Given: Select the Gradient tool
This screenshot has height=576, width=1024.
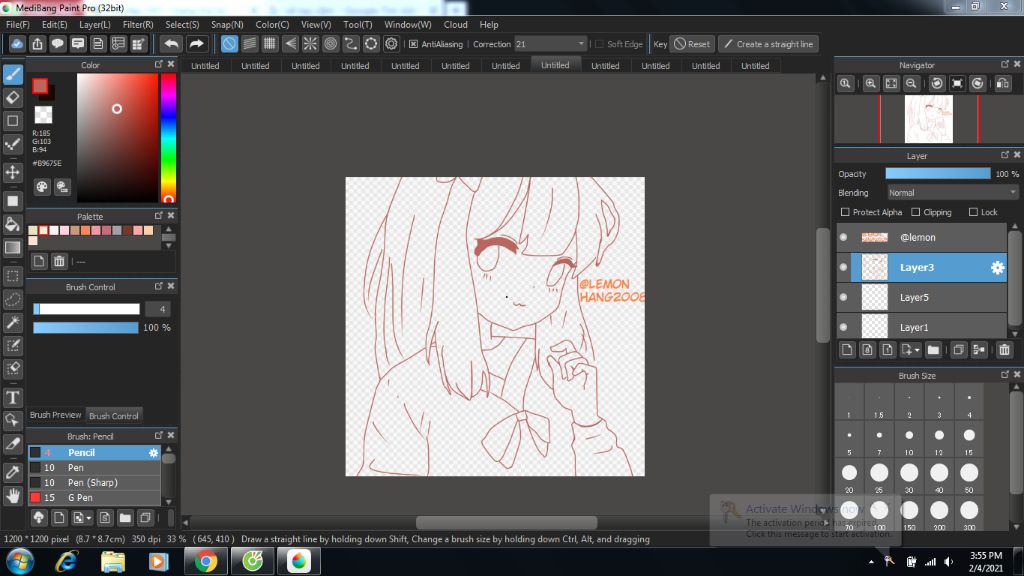Looking at the screenshot, I should coord(13,248).
